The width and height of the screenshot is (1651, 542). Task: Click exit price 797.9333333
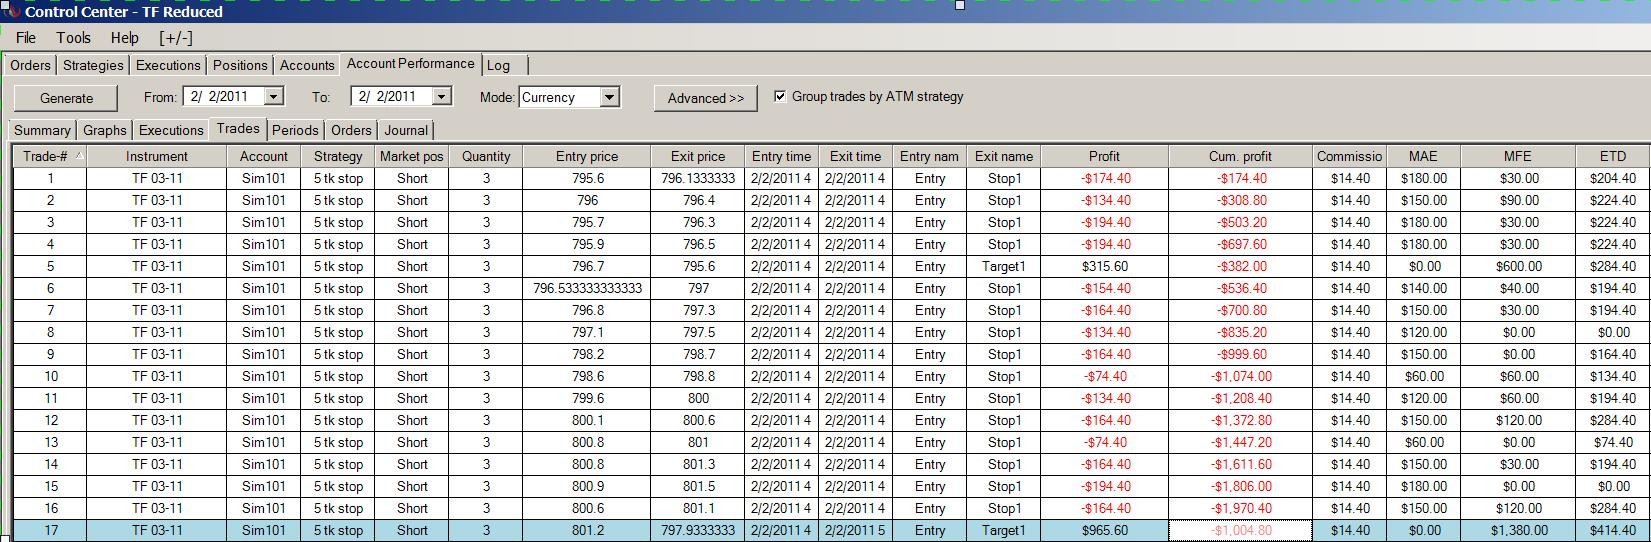698,530
